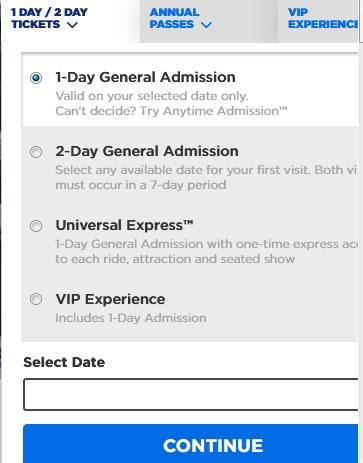Click the blue CONTINUE button

191,444
